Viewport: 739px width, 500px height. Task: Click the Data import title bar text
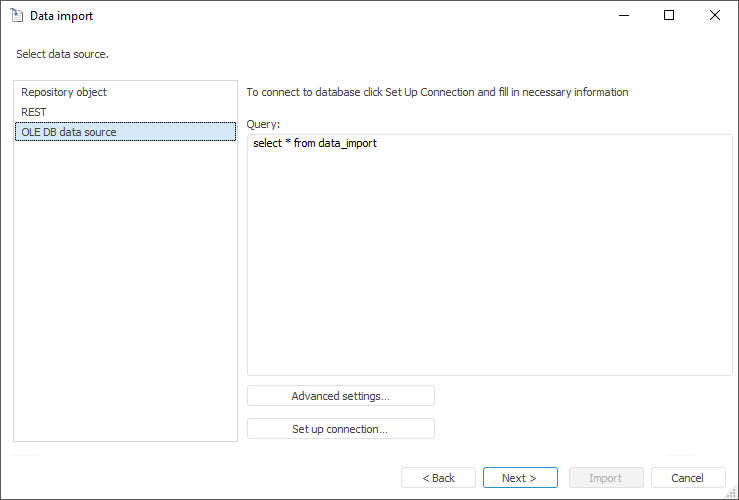[x=61, y=16]
